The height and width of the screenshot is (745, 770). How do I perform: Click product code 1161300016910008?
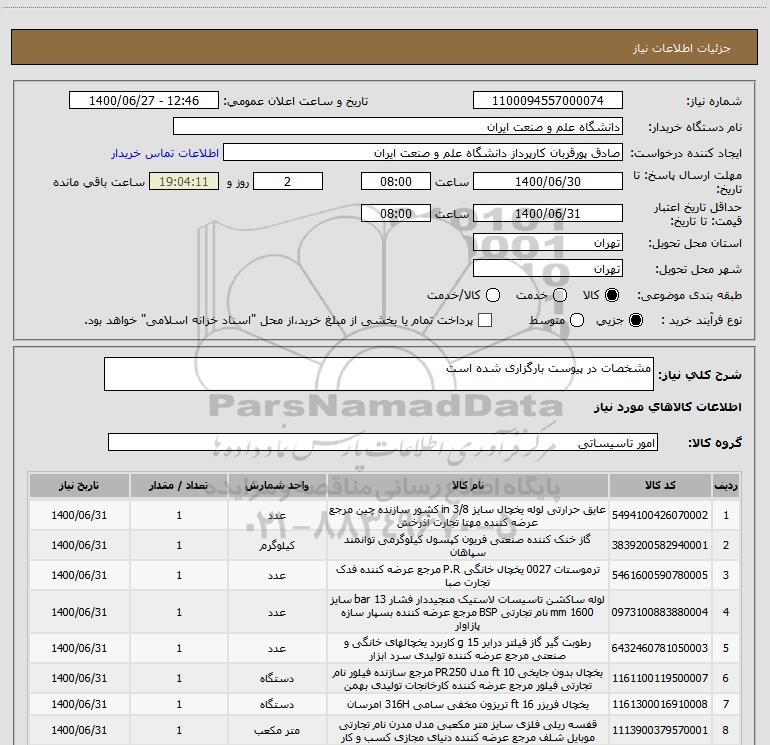pos(660,704)
